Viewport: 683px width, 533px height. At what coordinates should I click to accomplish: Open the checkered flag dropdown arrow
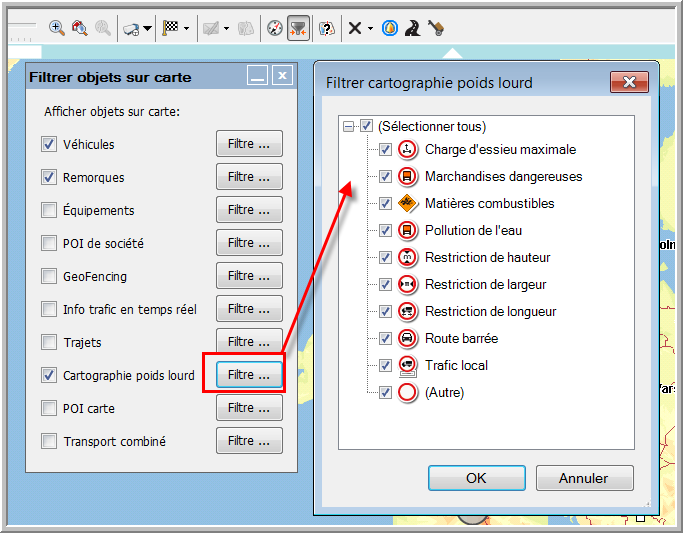click(x=186, y=29)
